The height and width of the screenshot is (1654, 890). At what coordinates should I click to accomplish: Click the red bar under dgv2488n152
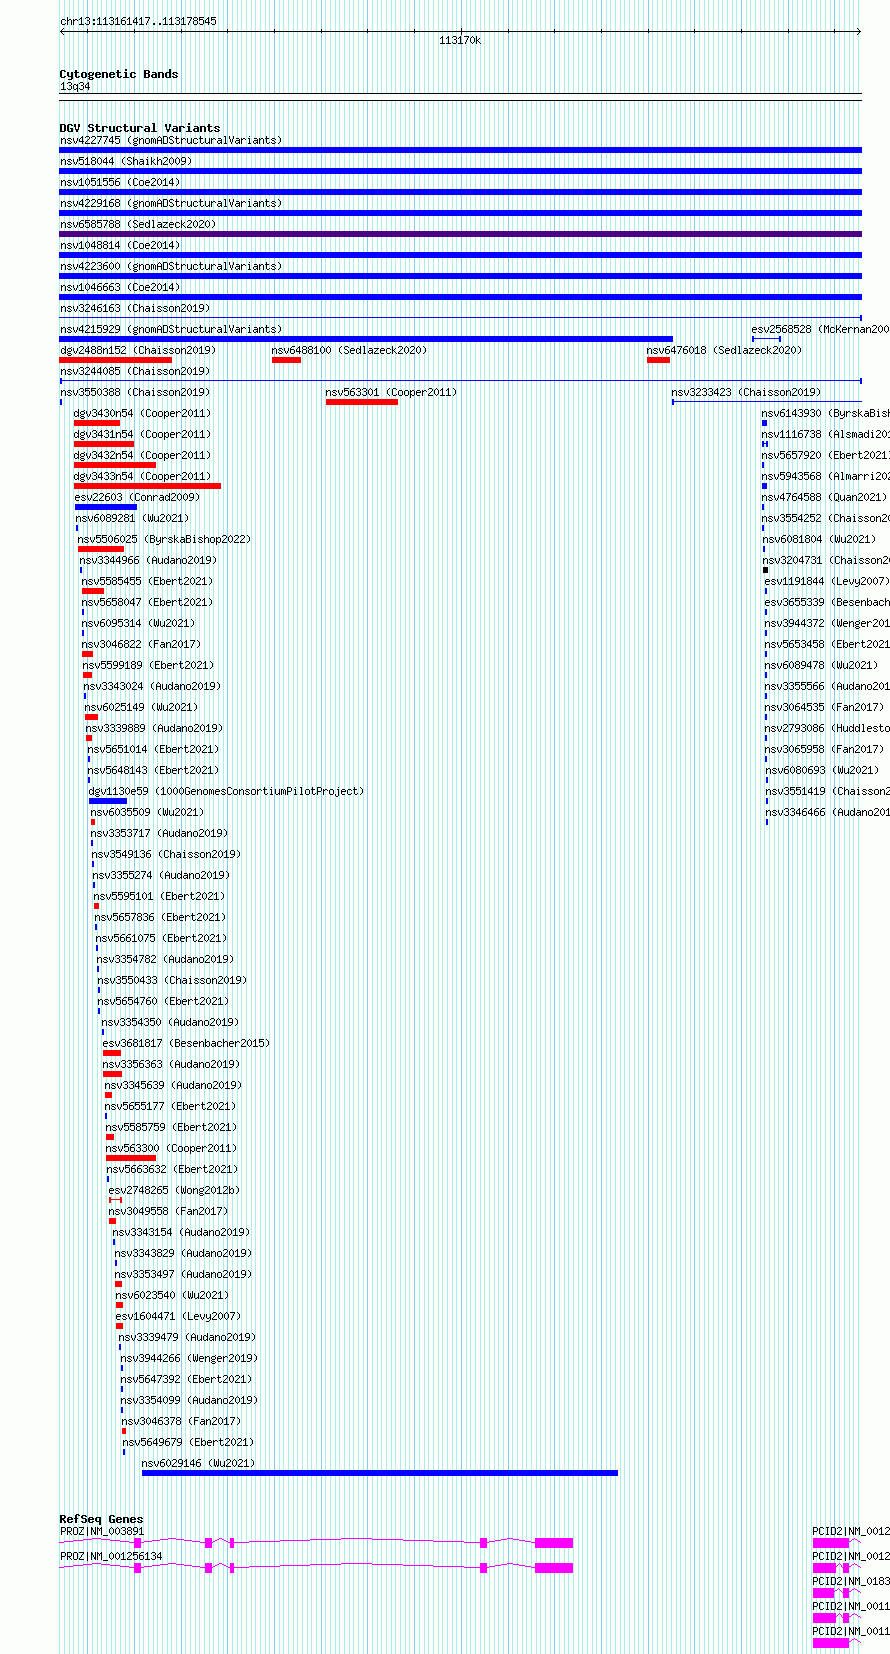point(116,360)
